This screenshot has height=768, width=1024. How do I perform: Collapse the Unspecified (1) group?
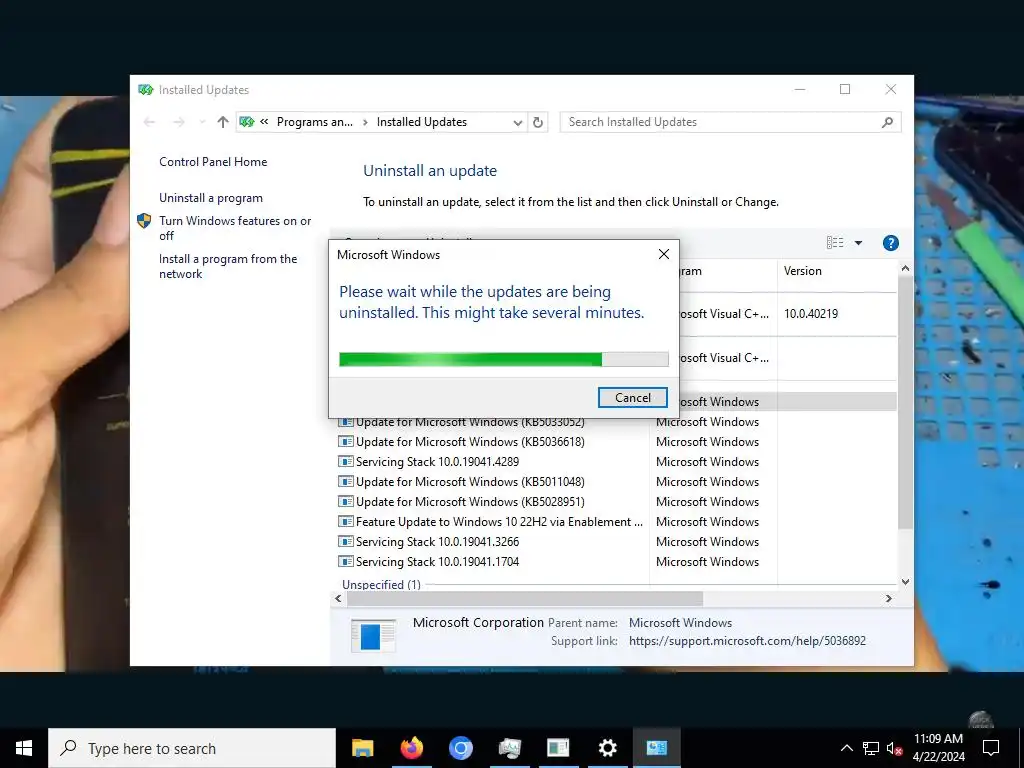[381, 584]
